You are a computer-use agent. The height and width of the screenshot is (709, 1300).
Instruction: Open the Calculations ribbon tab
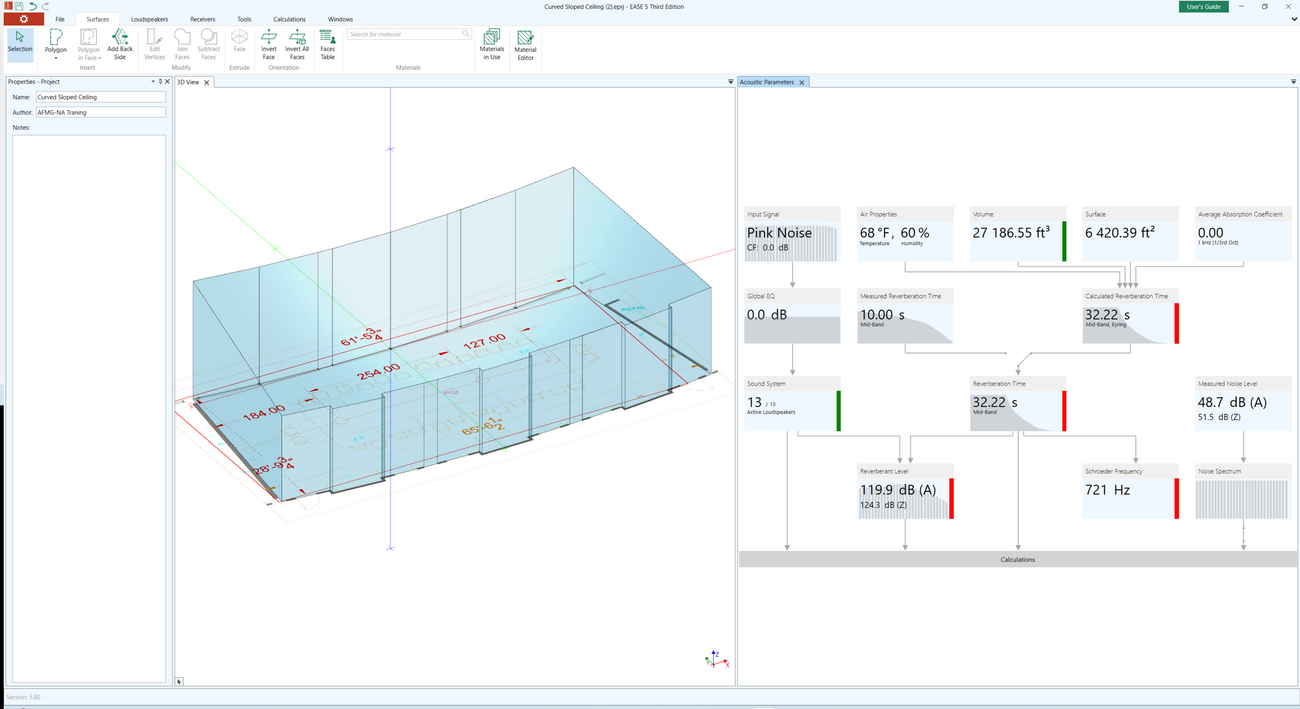click(289, 19)
